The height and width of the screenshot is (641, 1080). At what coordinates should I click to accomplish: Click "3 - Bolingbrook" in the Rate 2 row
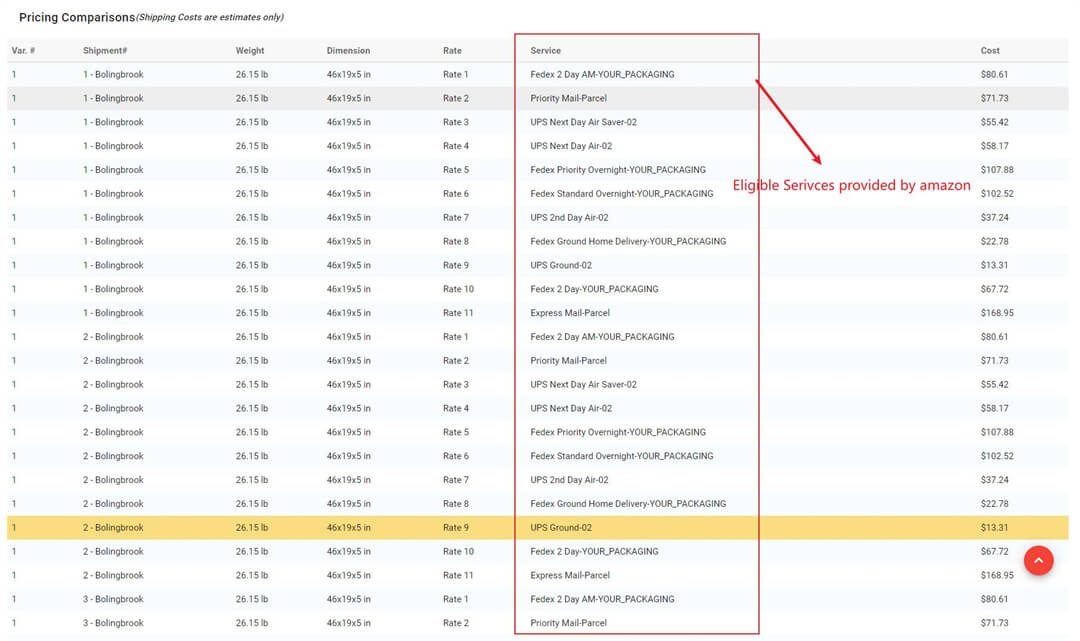(x=113, y=624)
